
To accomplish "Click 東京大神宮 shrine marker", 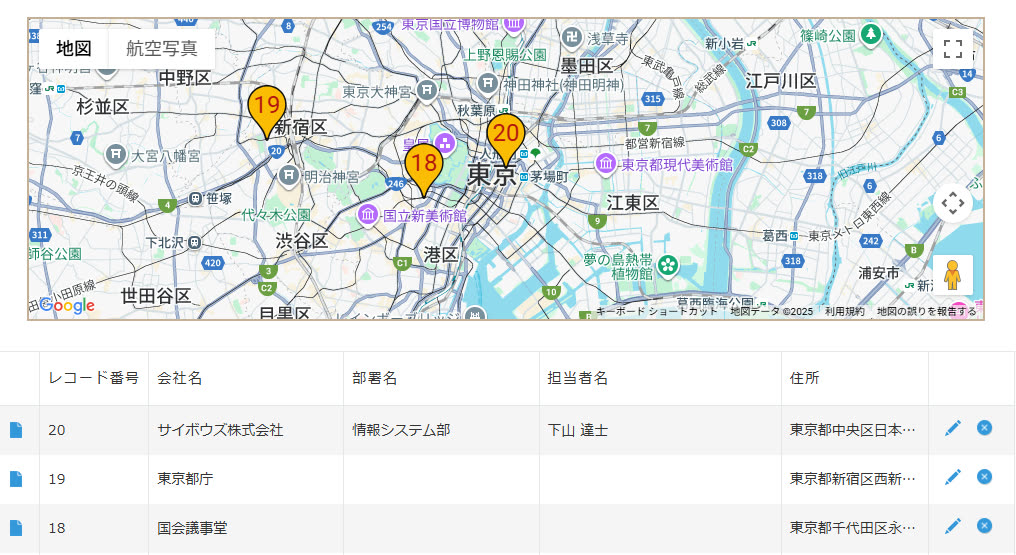I will point(426,90).
